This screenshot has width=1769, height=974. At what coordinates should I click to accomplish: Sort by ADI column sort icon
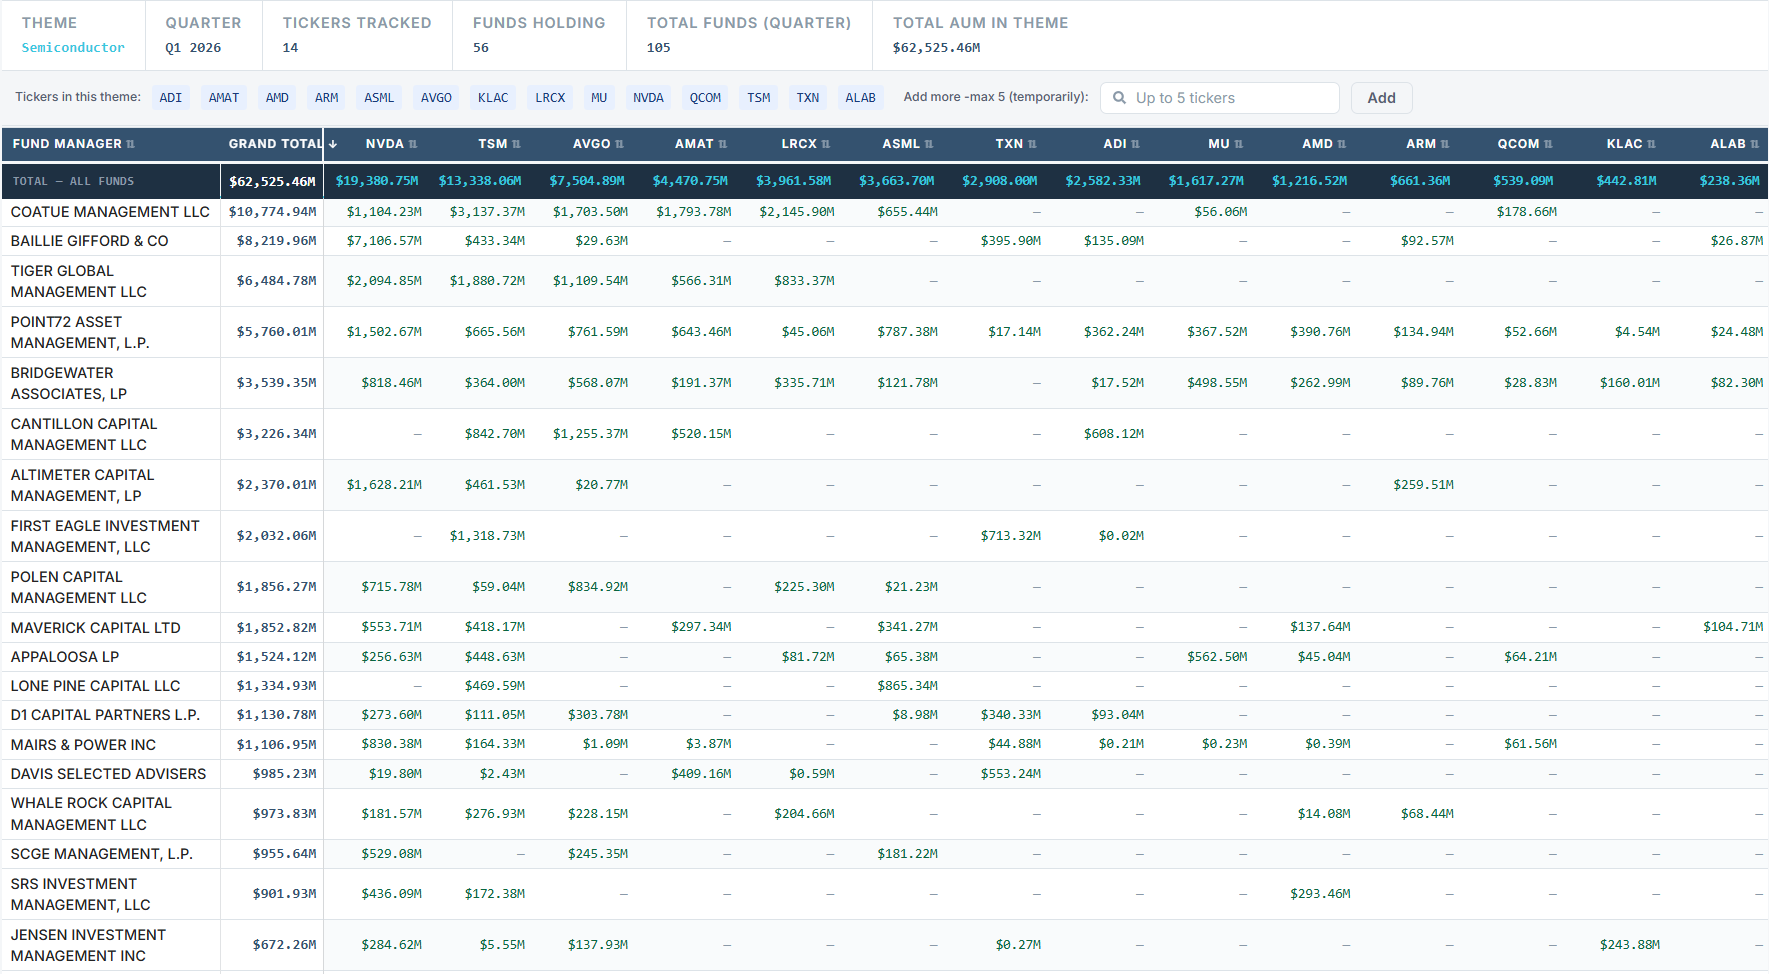coord(1136,144)
